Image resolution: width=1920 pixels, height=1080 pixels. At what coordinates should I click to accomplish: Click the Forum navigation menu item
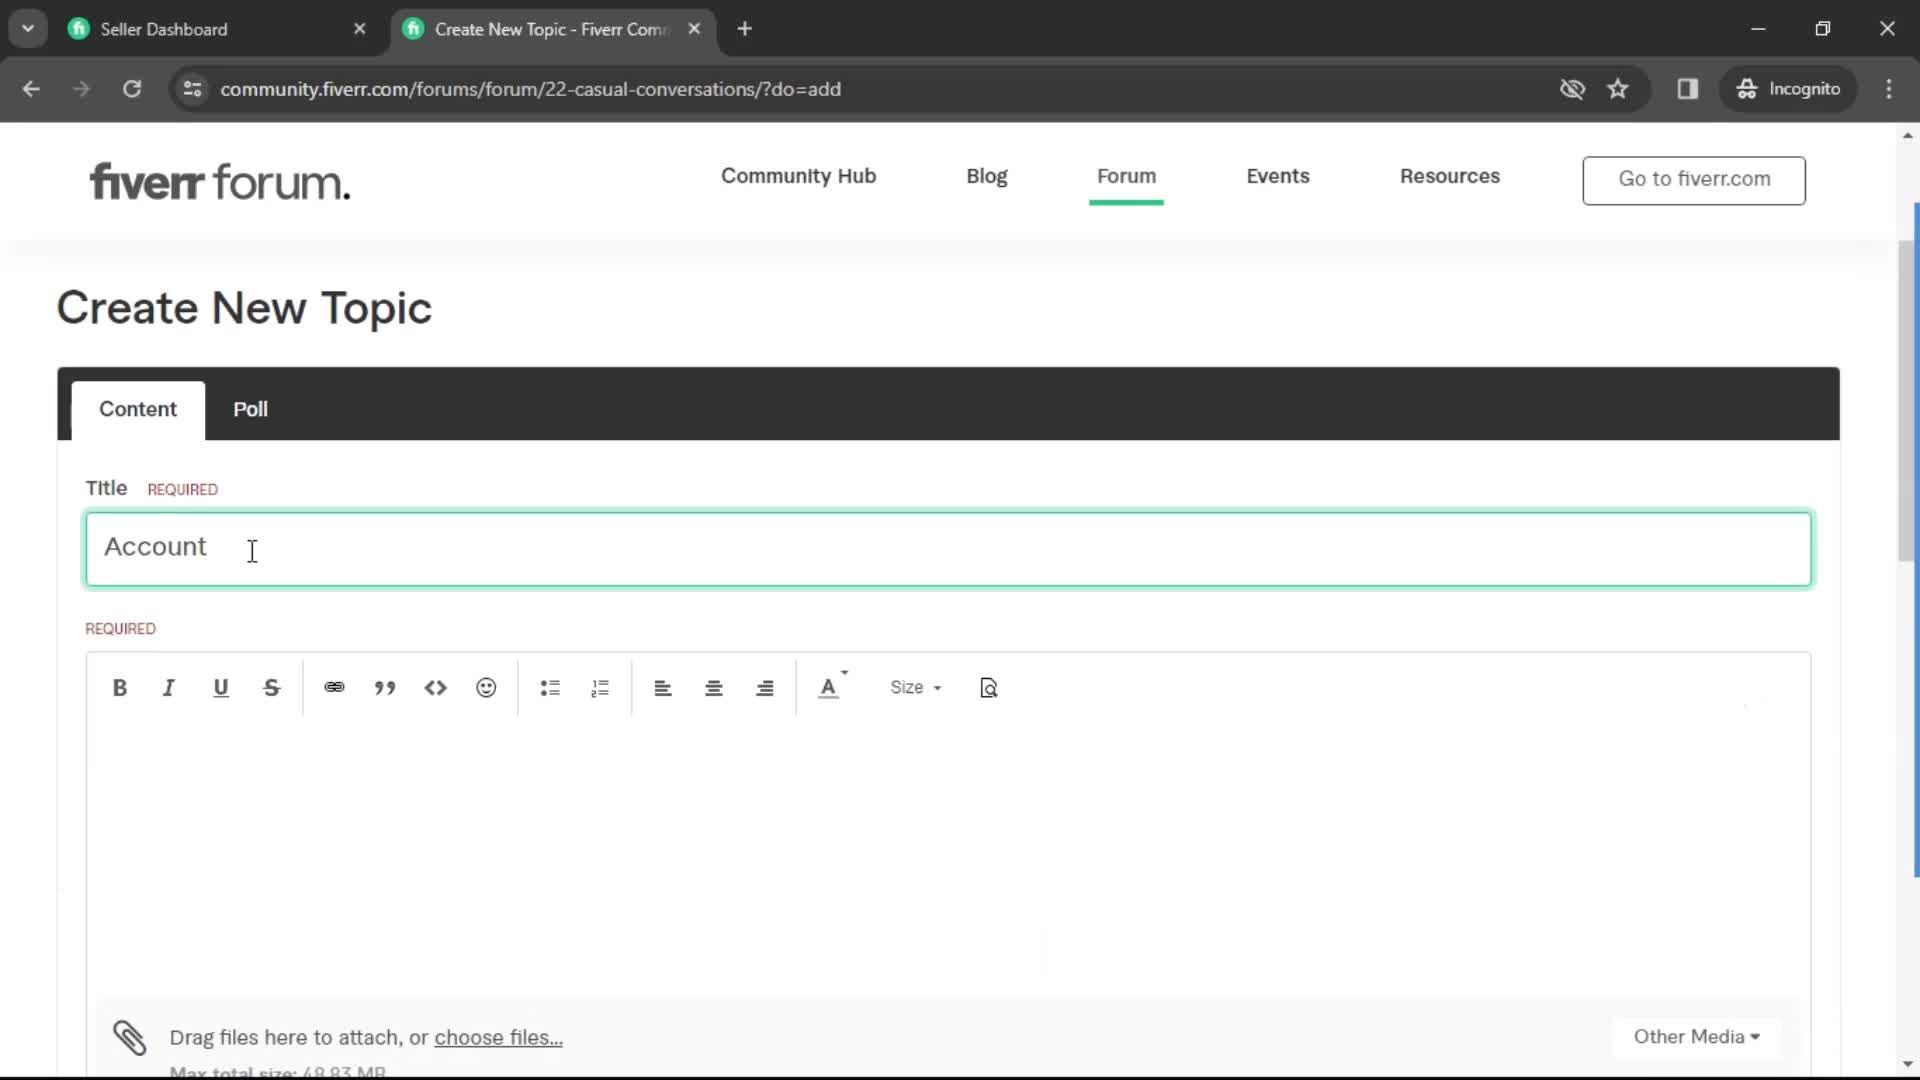[1126, 175]
